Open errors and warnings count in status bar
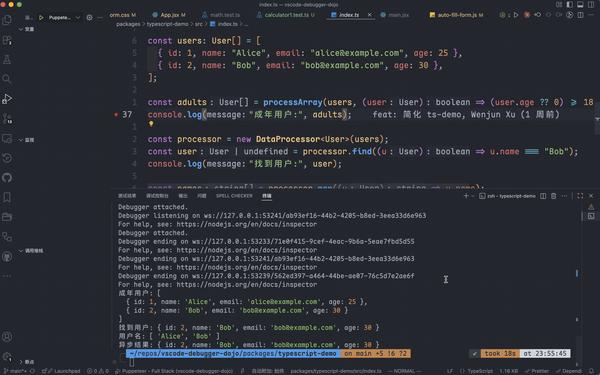 click(98, 371)
